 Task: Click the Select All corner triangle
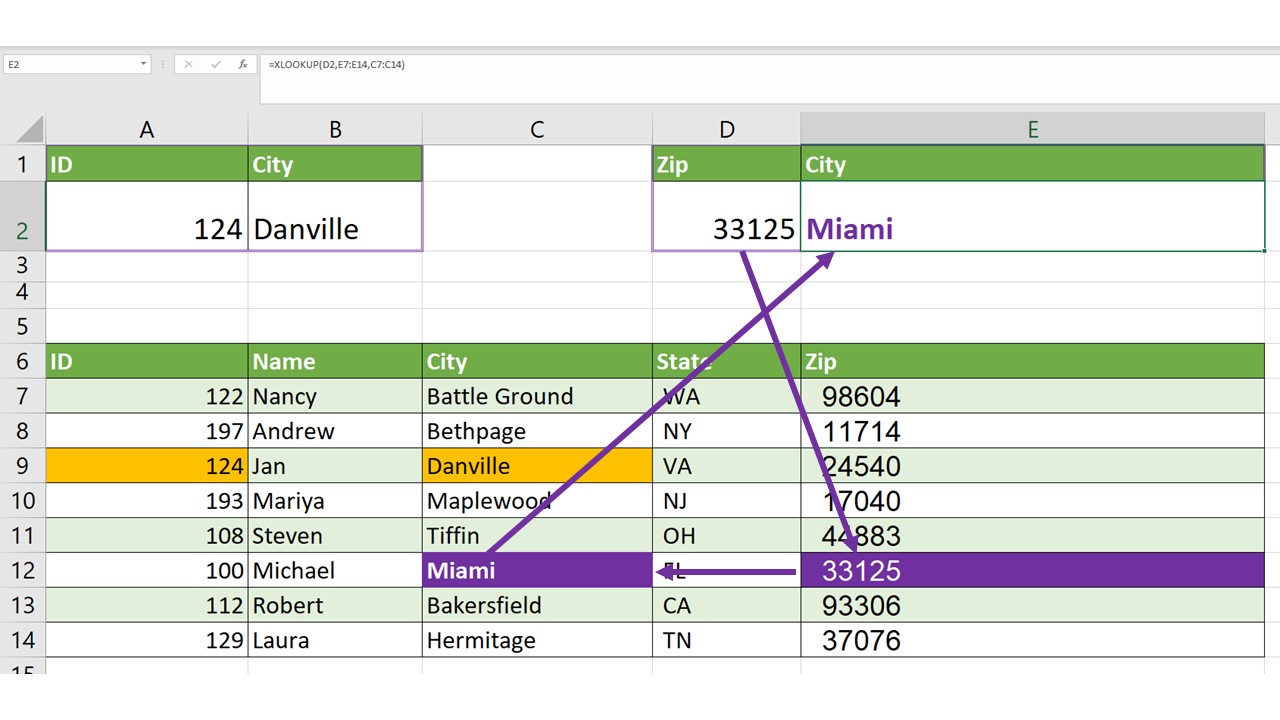[30, 129]
